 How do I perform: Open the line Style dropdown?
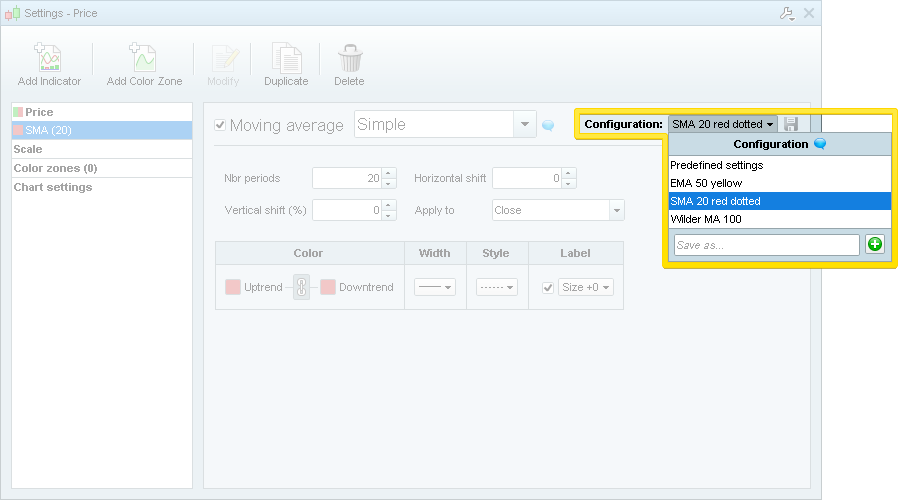[x=496, y=287]
